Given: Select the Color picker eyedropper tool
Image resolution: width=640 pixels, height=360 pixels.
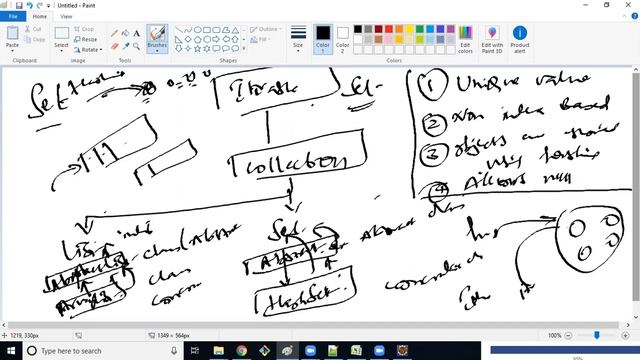Looking at the screenshot, I should point(126,47).
